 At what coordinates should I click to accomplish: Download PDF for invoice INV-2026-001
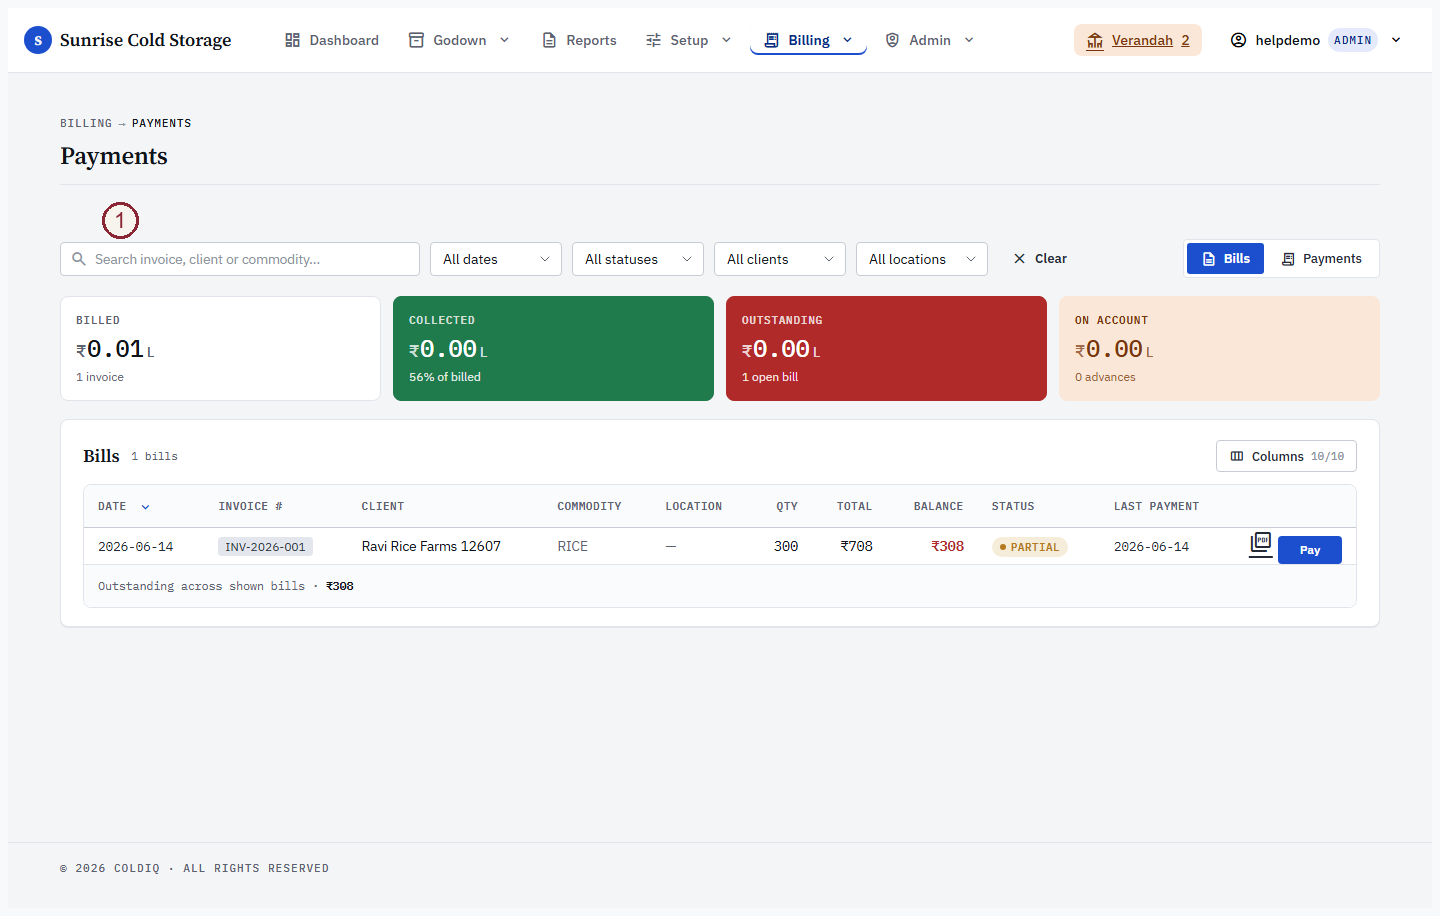1260,545
